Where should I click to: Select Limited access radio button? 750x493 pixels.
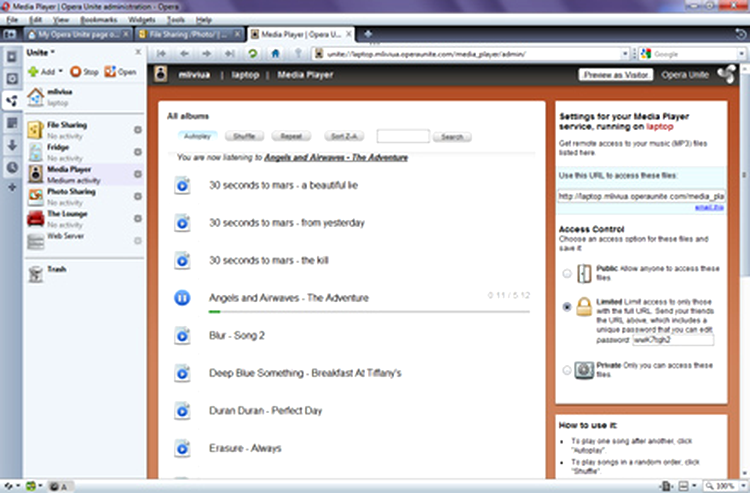567,307
